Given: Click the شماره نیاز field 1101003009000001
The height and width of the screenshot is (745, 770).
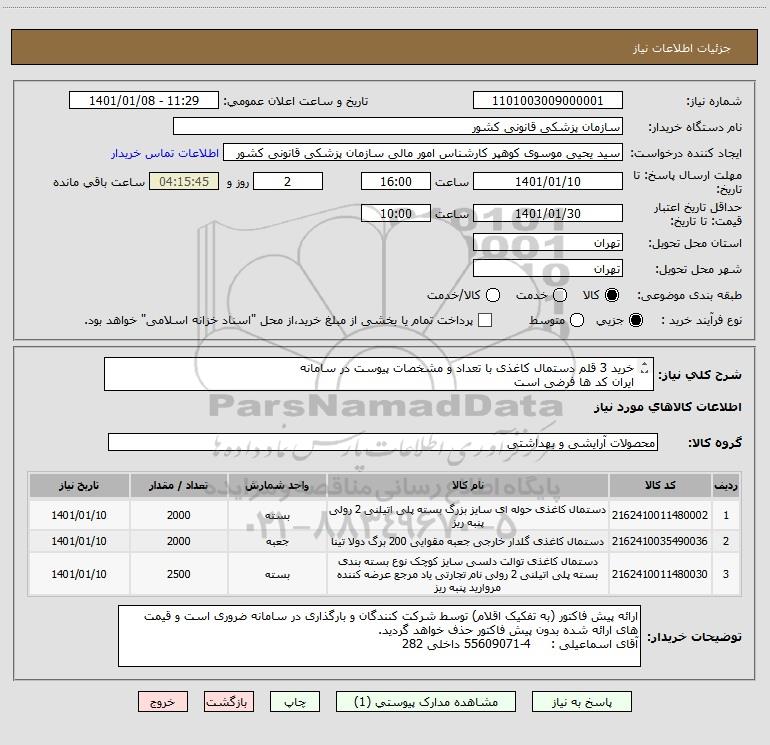Looking at the screenshot, I should [x=548, y=101].
